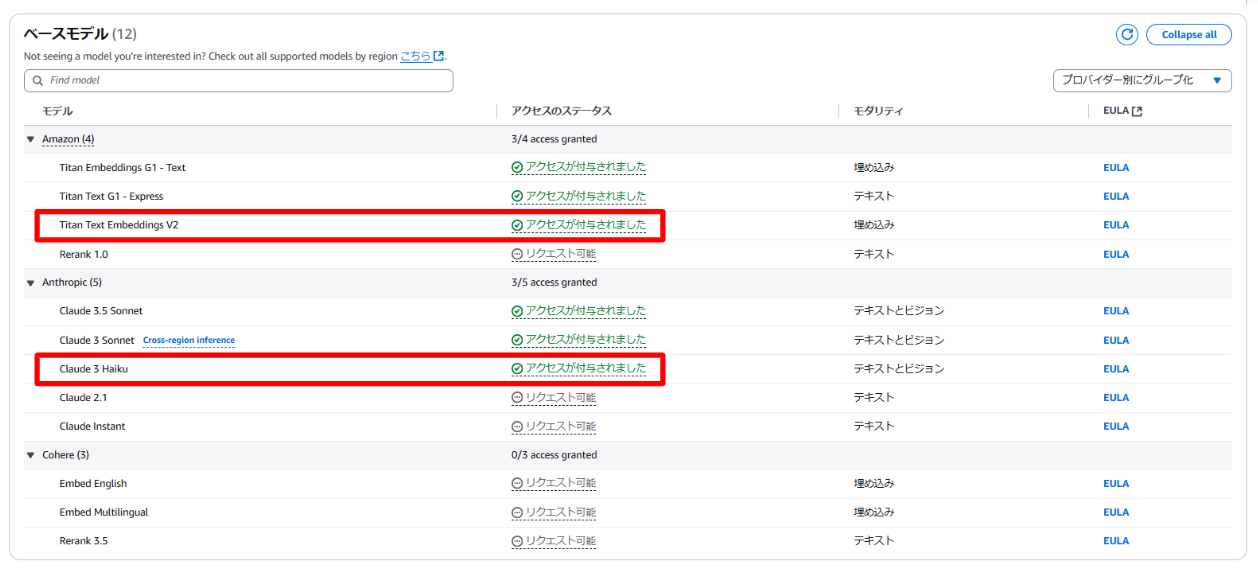Click access granted status for Claude 3.5 Sonnet
Image resolution: width=1258 pixels, height=574 pixels.
click(579, 311)
